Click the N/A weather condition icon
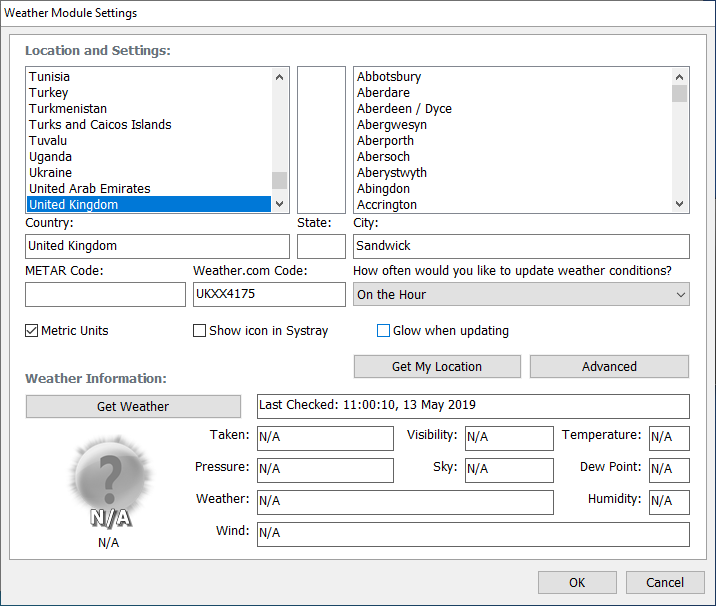Screen dimensions: 716x606 pos(108,486)
